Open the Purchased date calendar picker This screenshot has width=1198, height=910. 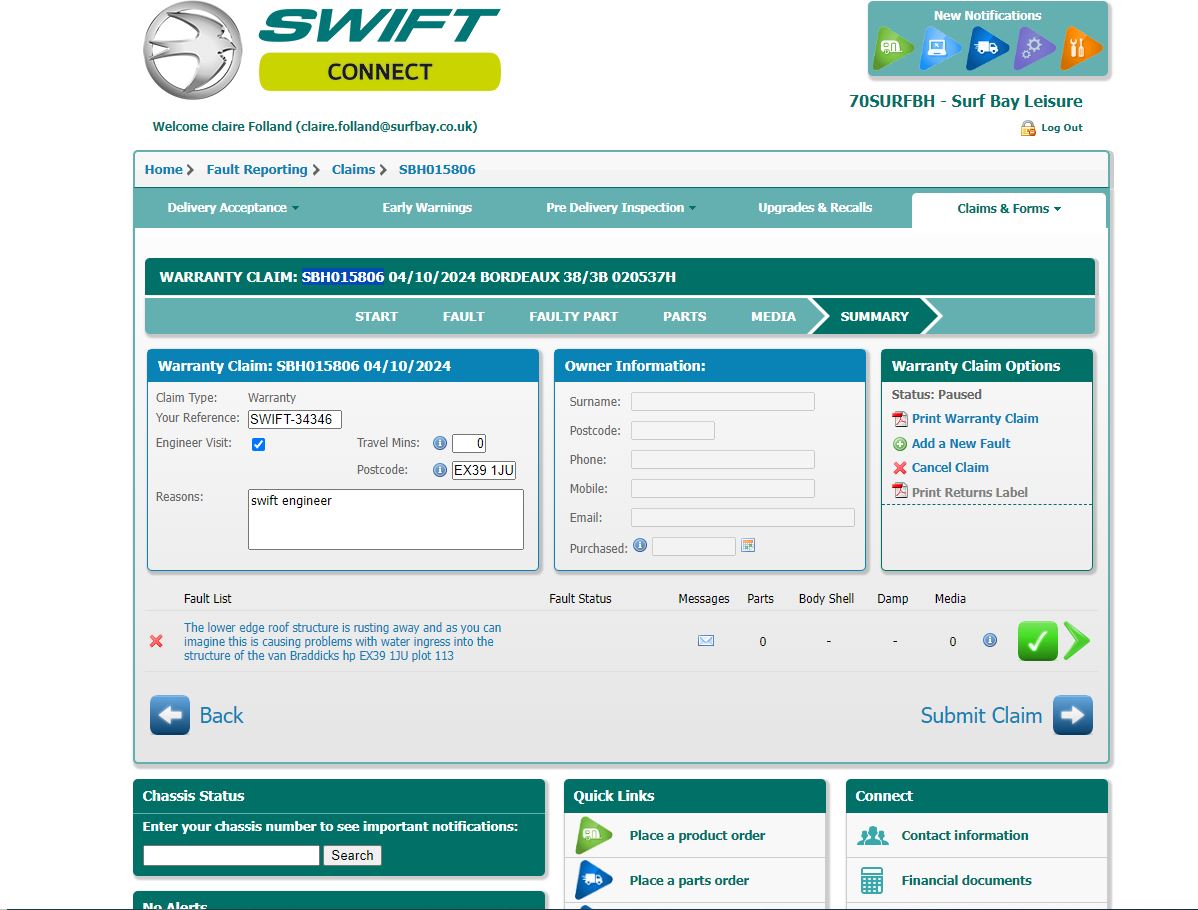point(748,546)
